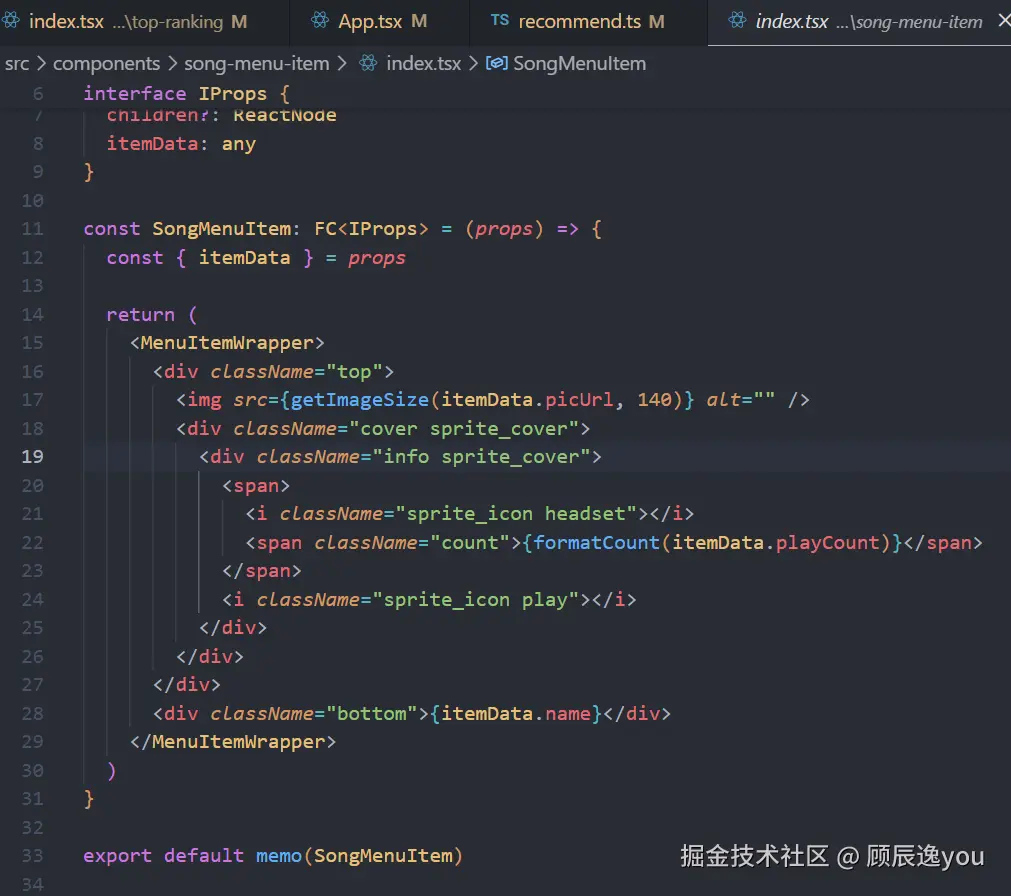This screenshot has height=896, width=1011.
Task: Close the song-menu-item index.tsx tab
Action: [1004, 21]
